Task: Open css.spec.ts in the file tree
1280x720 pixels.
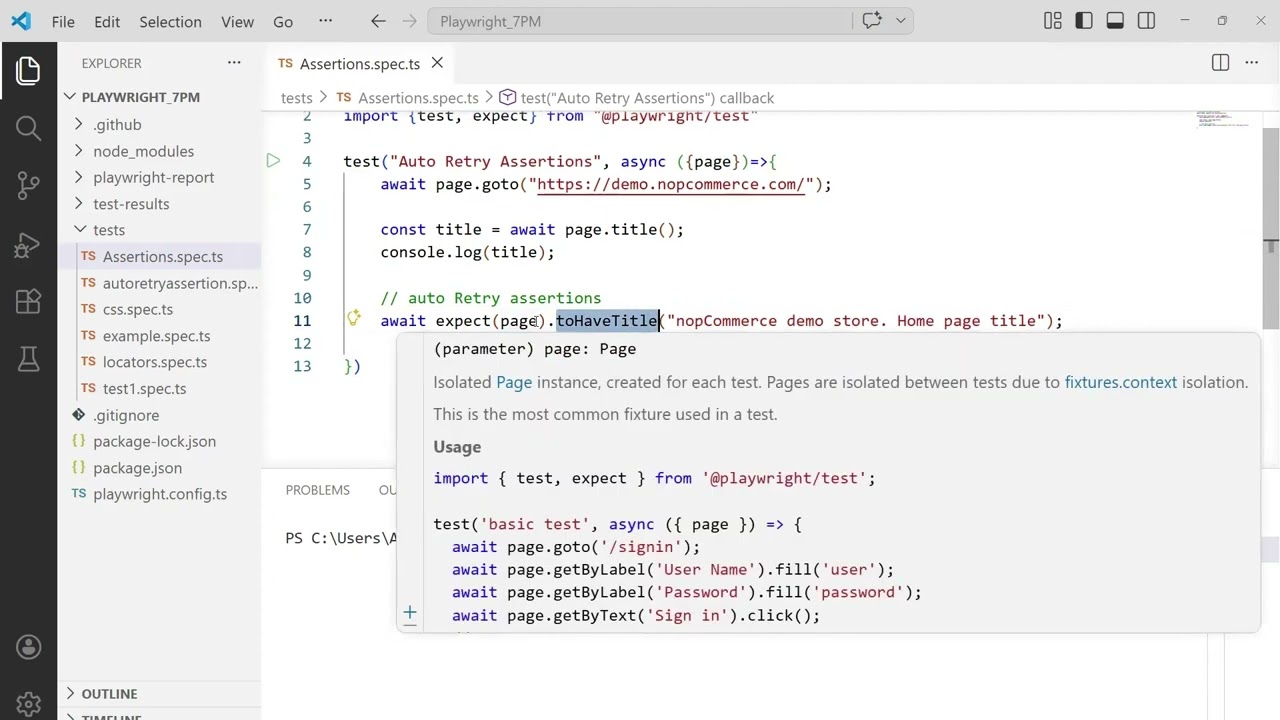Action: point(138,310)
